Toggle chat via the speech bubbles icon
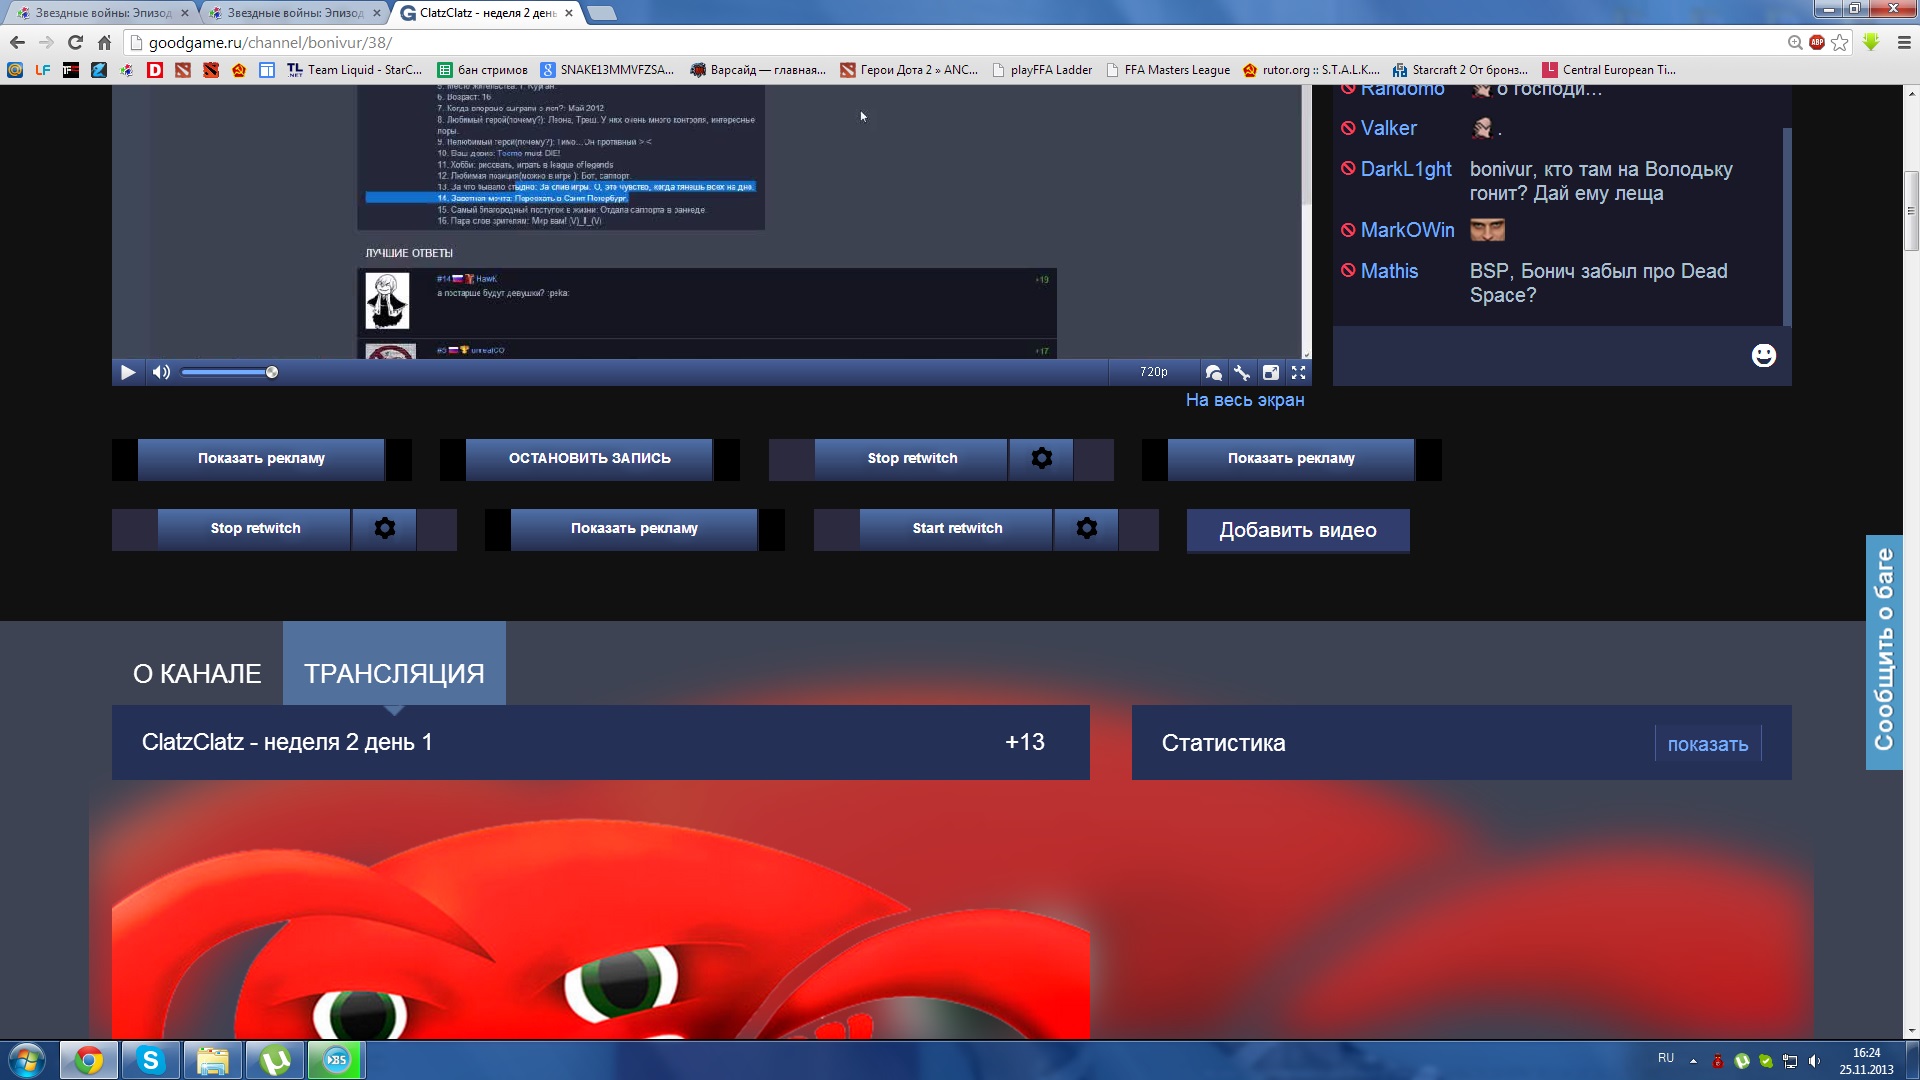1920x1080 pixels. pos(1213,372)
